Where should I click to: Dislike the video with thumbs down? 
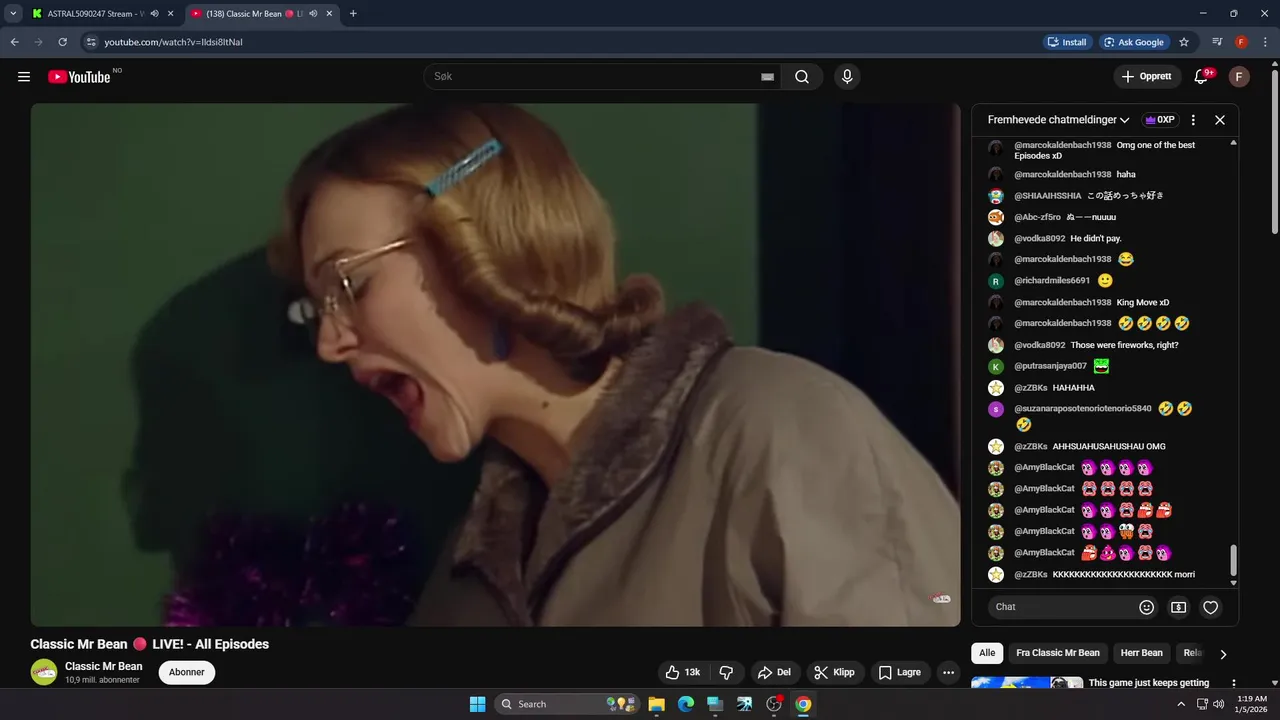(727, 672)
